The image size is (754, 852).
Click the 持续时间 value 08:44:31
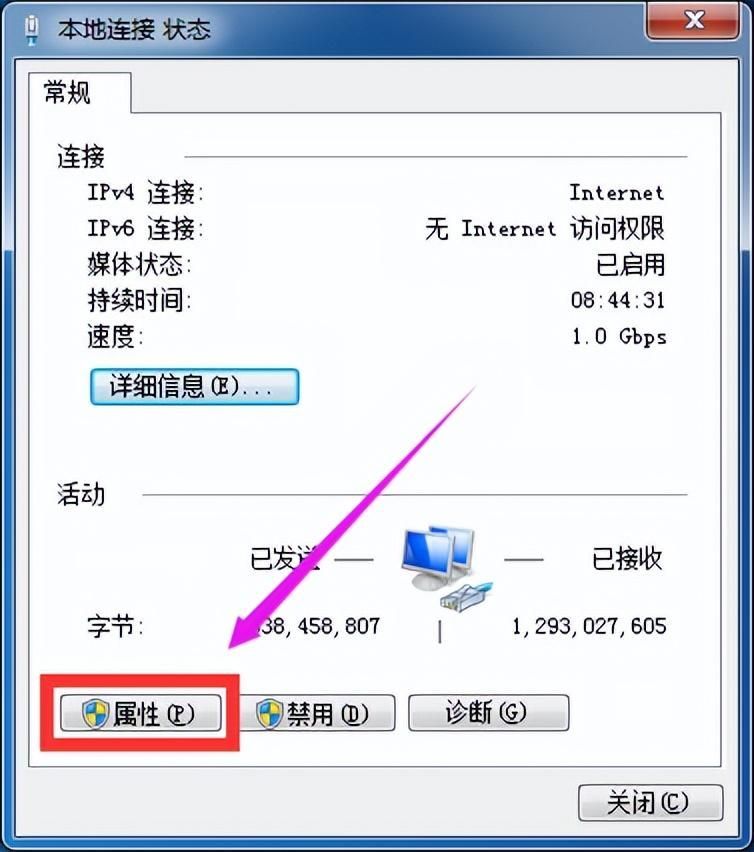(618, 300)
